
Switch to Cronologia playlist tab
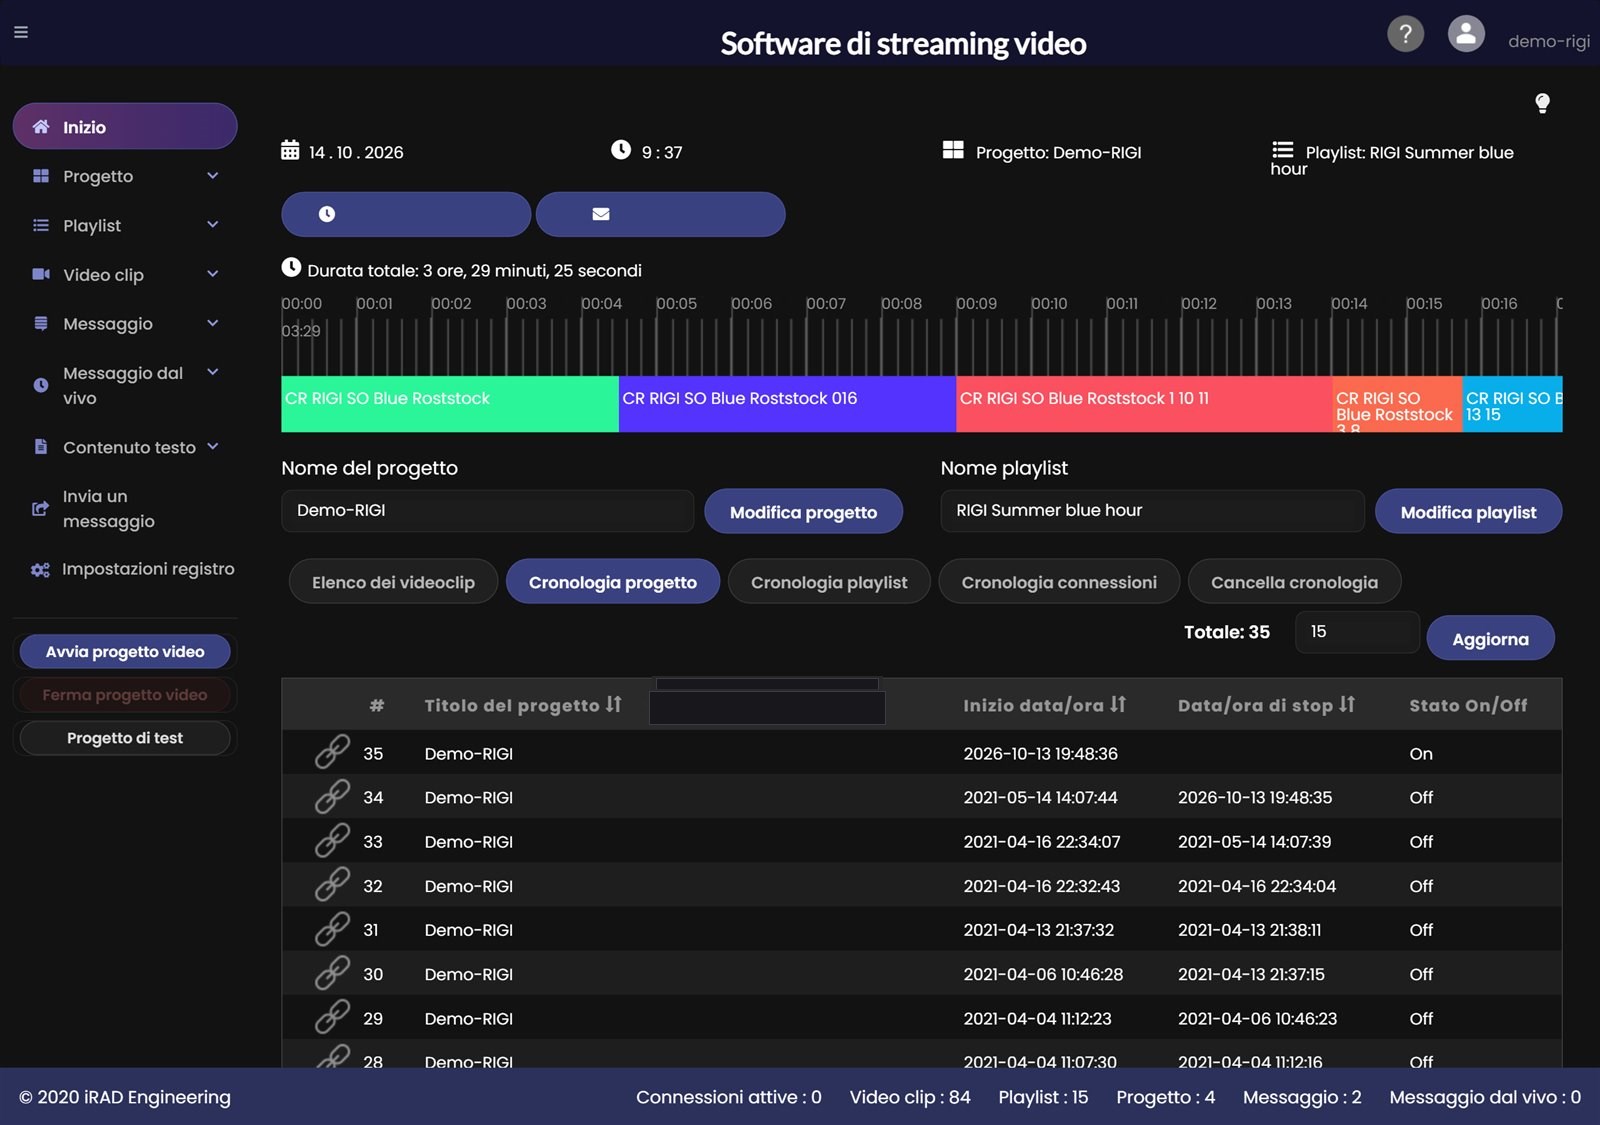pyautogui.click(x=829, y=581)
